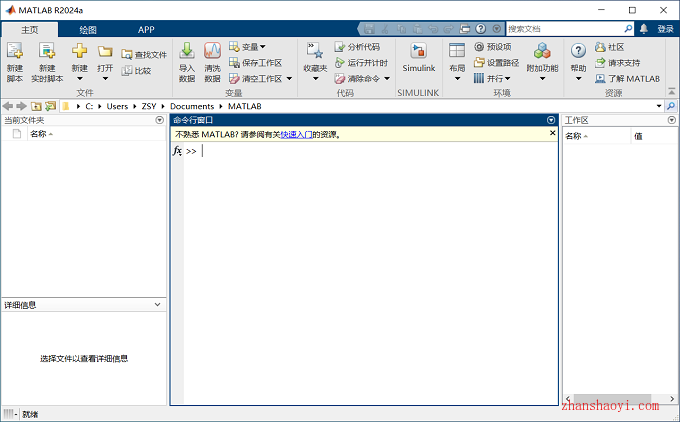Screen dimensions: 680x422
Task: Click the Documents folder in the path
Action: pyautogui.click(x=192, y=106)
